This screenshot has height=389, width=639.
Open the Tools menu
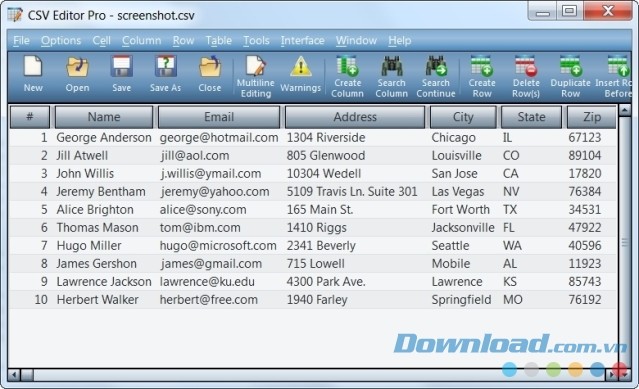[x=256, y=40]
